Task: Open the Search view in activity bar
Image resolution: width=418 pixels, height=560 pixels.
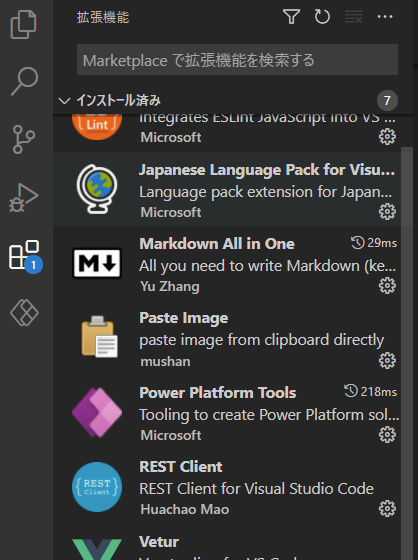Action: point(24,81)
